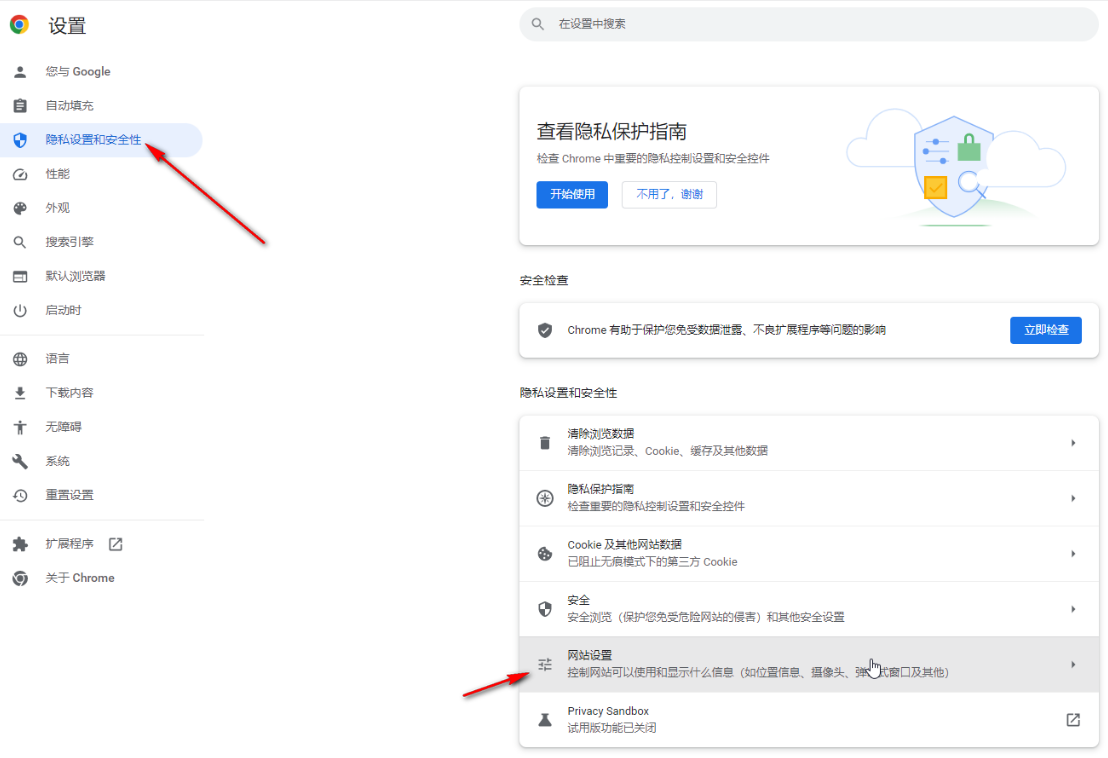This screenshot has height=758, width=1108.
Task: Click the search magnifier icon in settings search
Action: (x=538, y=24)
